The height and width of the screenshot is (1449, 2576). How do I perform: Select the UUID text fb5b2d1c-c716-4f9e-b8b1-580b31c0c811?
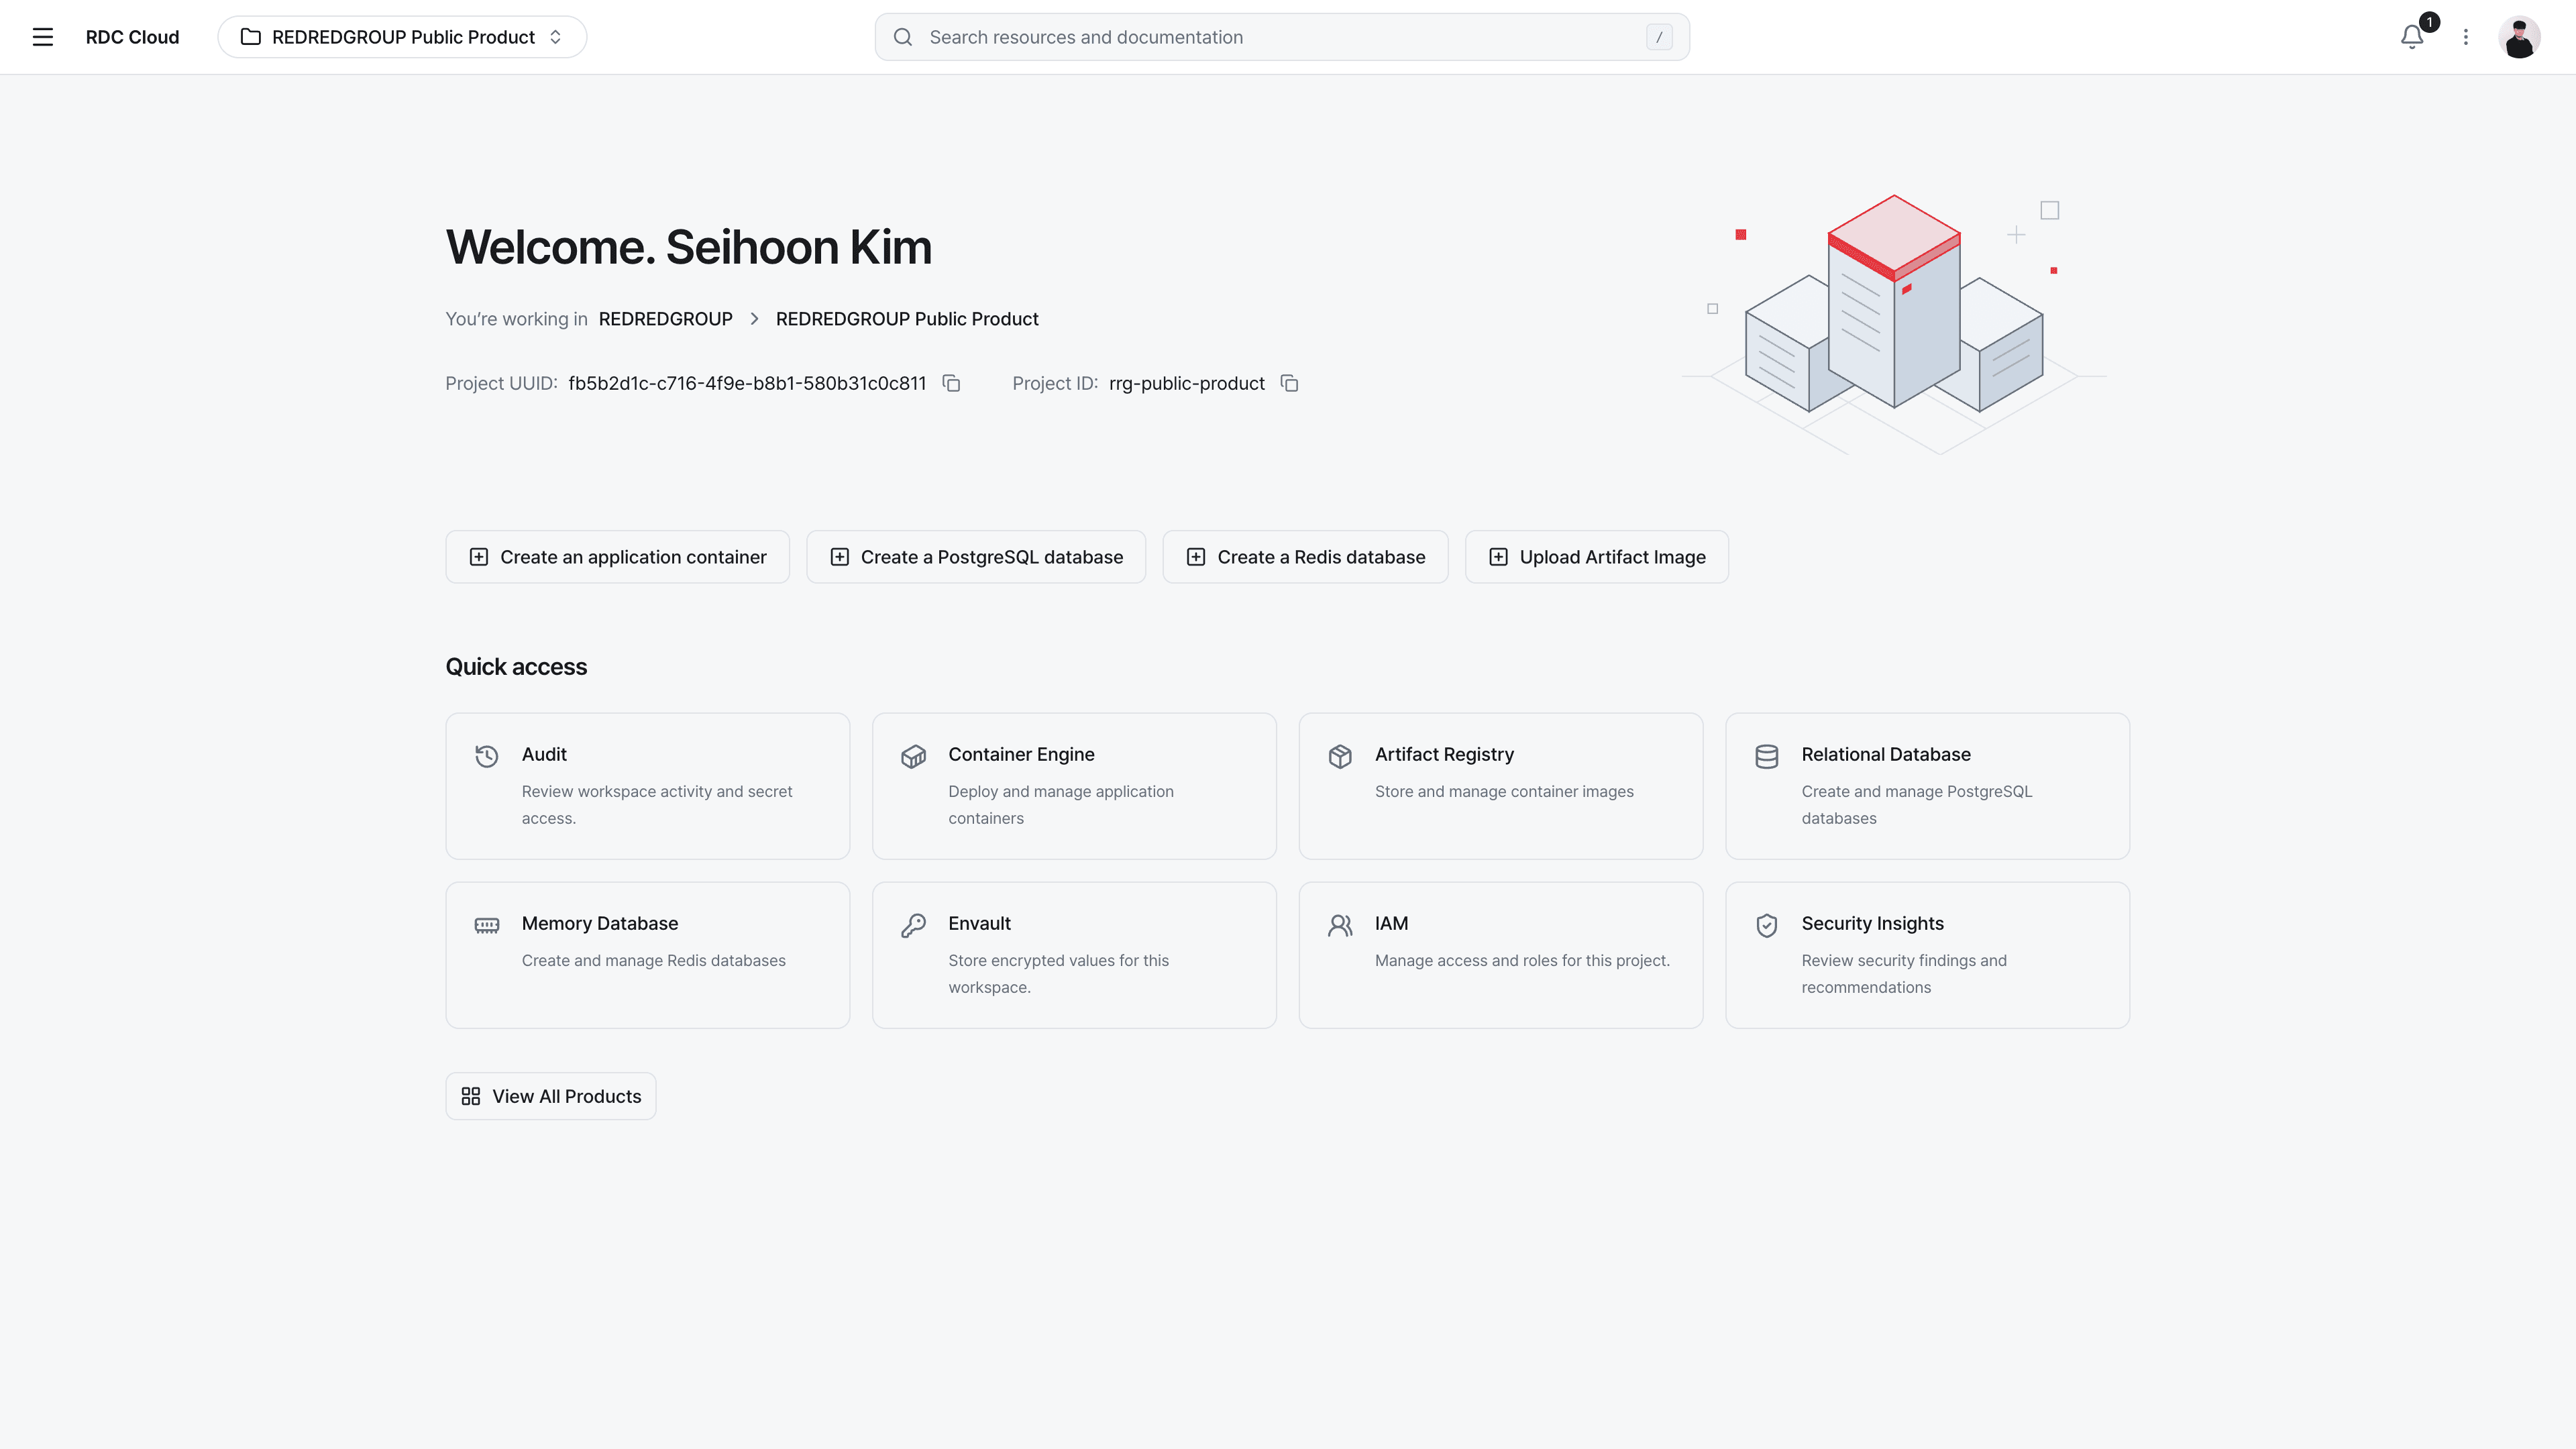pyautogui.click(x=747, y=383)
